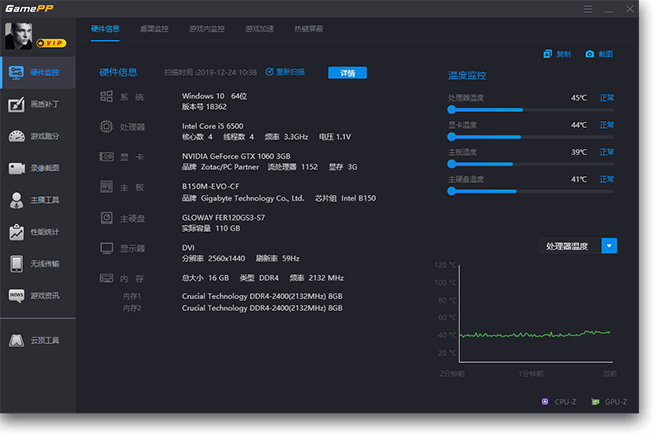Click the 硬件信息 section heading

118,72
